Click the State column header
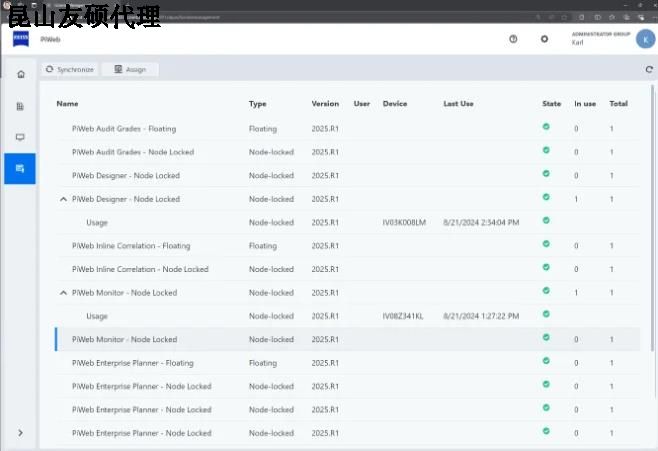 [551, 104]
